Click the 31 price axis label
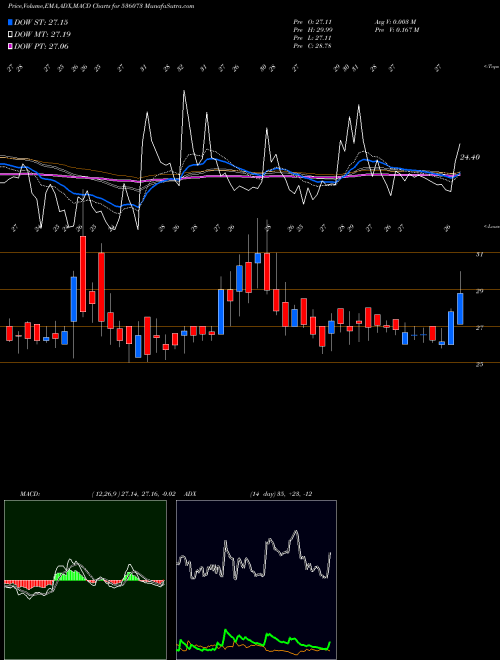 (x=479, y=254)
